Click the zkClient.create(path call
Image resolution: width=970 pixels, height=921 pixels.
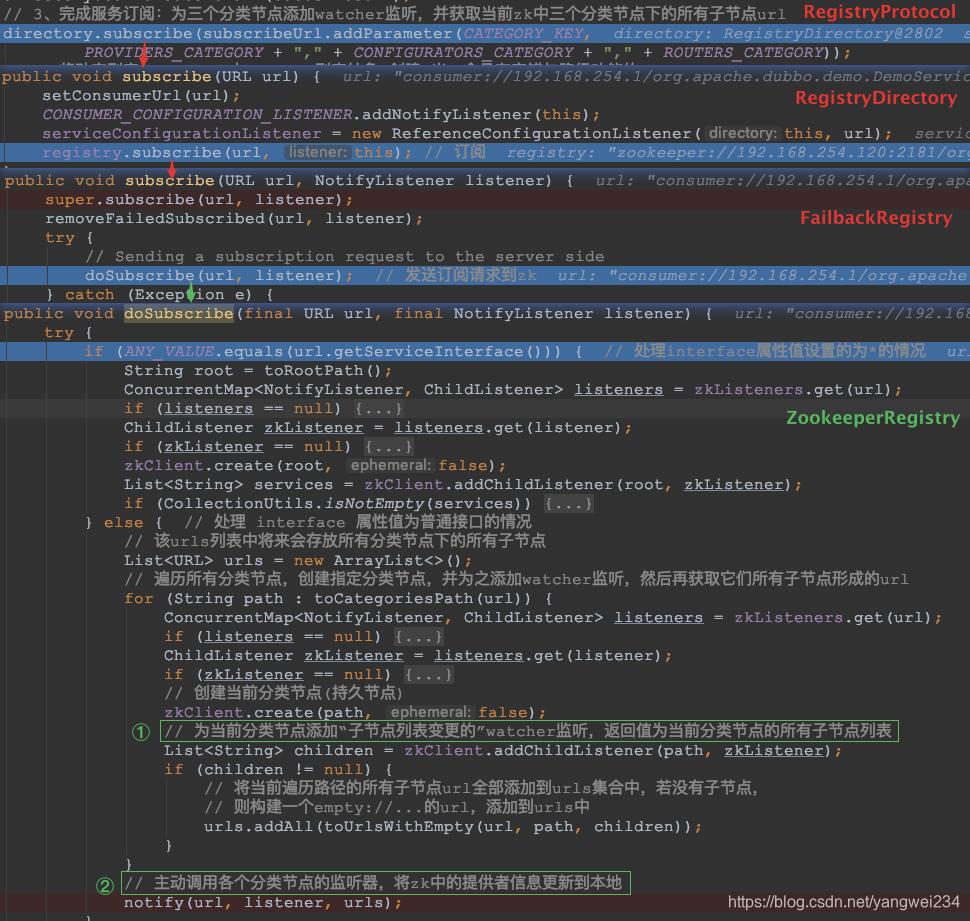[265, 713]
